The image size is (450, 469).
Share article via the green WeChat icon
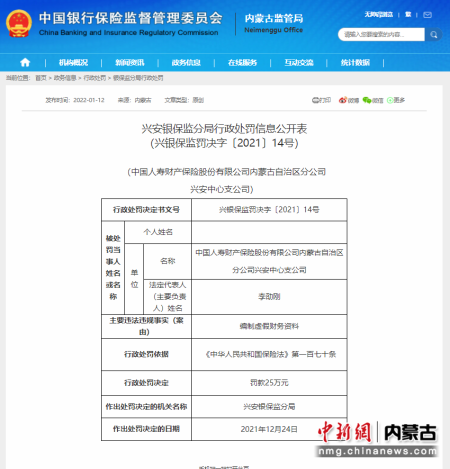367,100
